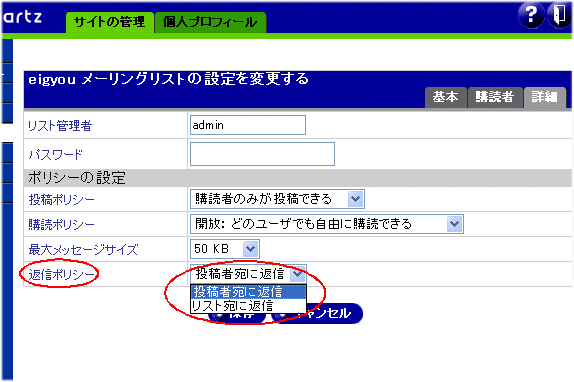Click the パスワード input field
The image size is (574, 382).
pyautogui.click(x=262, y=154)
